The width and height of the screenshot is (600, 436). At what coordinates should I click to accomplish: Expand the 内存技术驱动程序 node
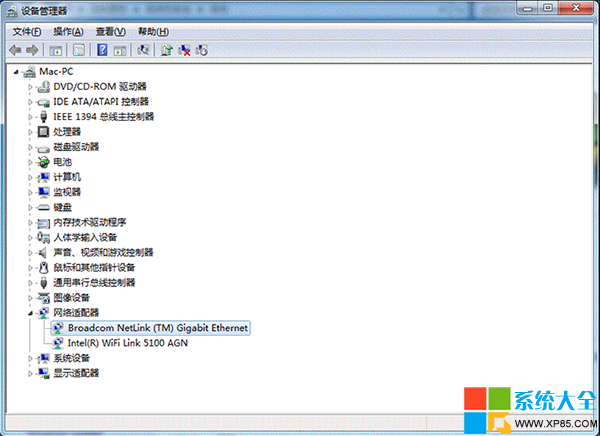point(30,222)
